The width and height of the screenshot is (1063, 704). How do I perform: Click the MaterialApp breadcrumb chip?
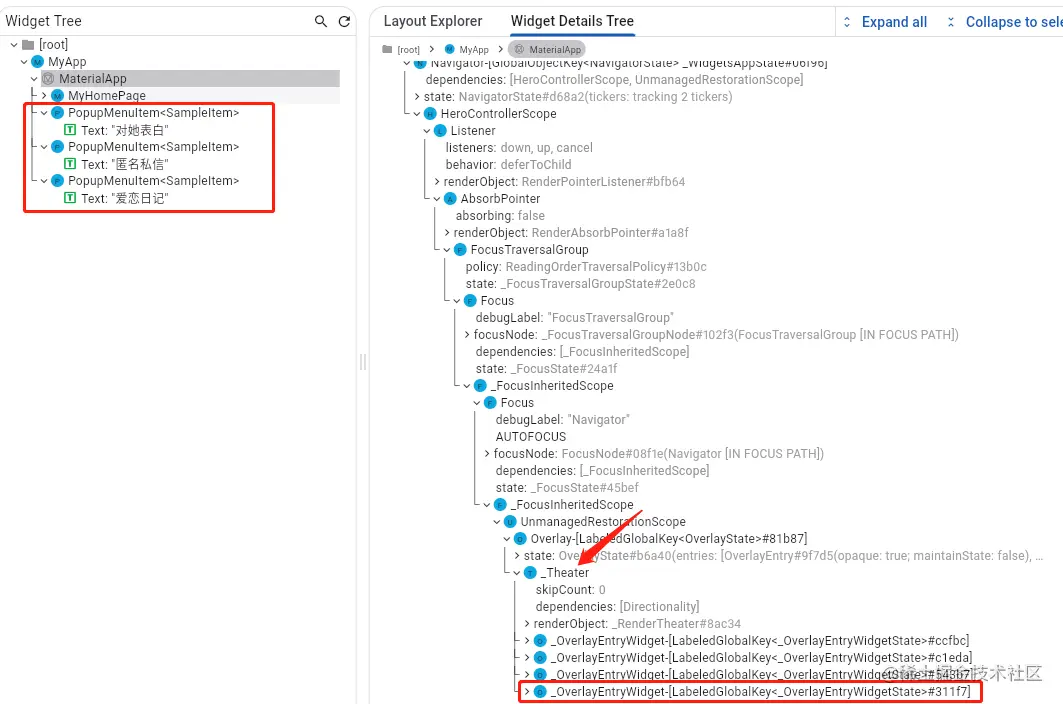coord(546,50)
